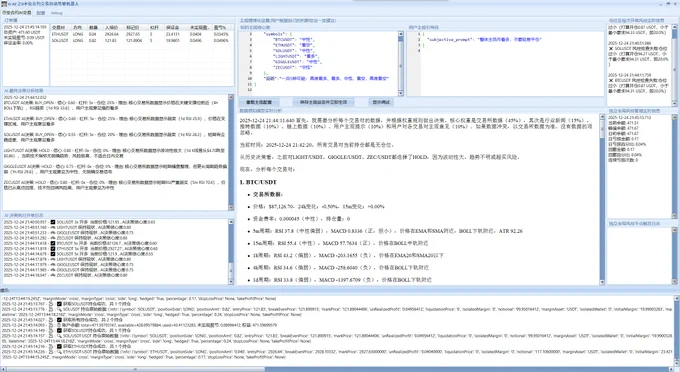The height and width of the screenshot is (372, 680).
Task: Click scroll-up arrow of model analysis panel
Action: [x=602, y=117]
